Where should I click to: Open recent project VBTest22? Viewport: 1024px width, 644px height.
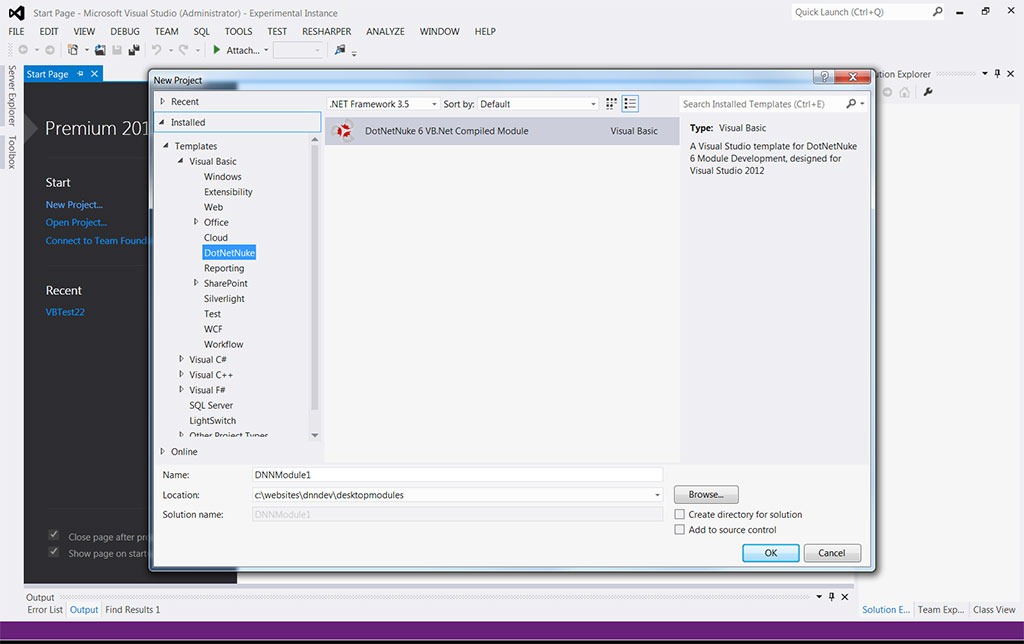click(x=65, y=312)
